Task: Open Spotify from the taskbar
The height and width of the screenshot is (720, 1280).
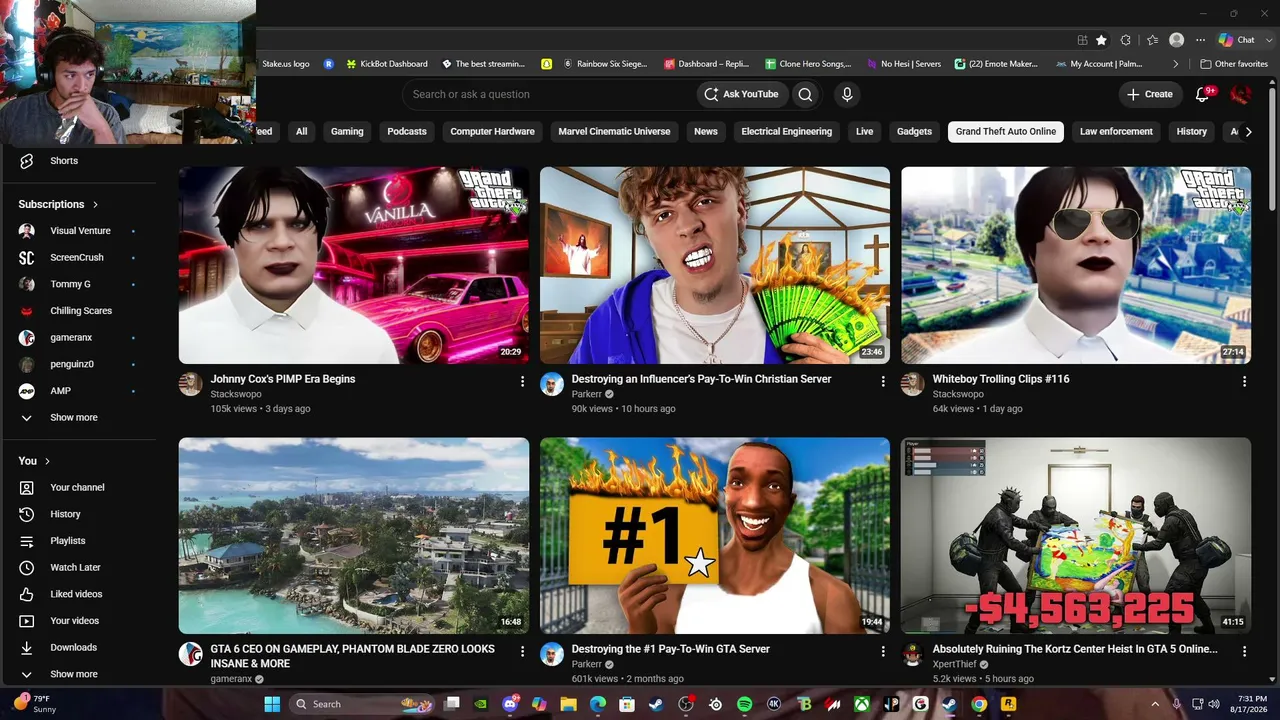Action: click(744, 704)
